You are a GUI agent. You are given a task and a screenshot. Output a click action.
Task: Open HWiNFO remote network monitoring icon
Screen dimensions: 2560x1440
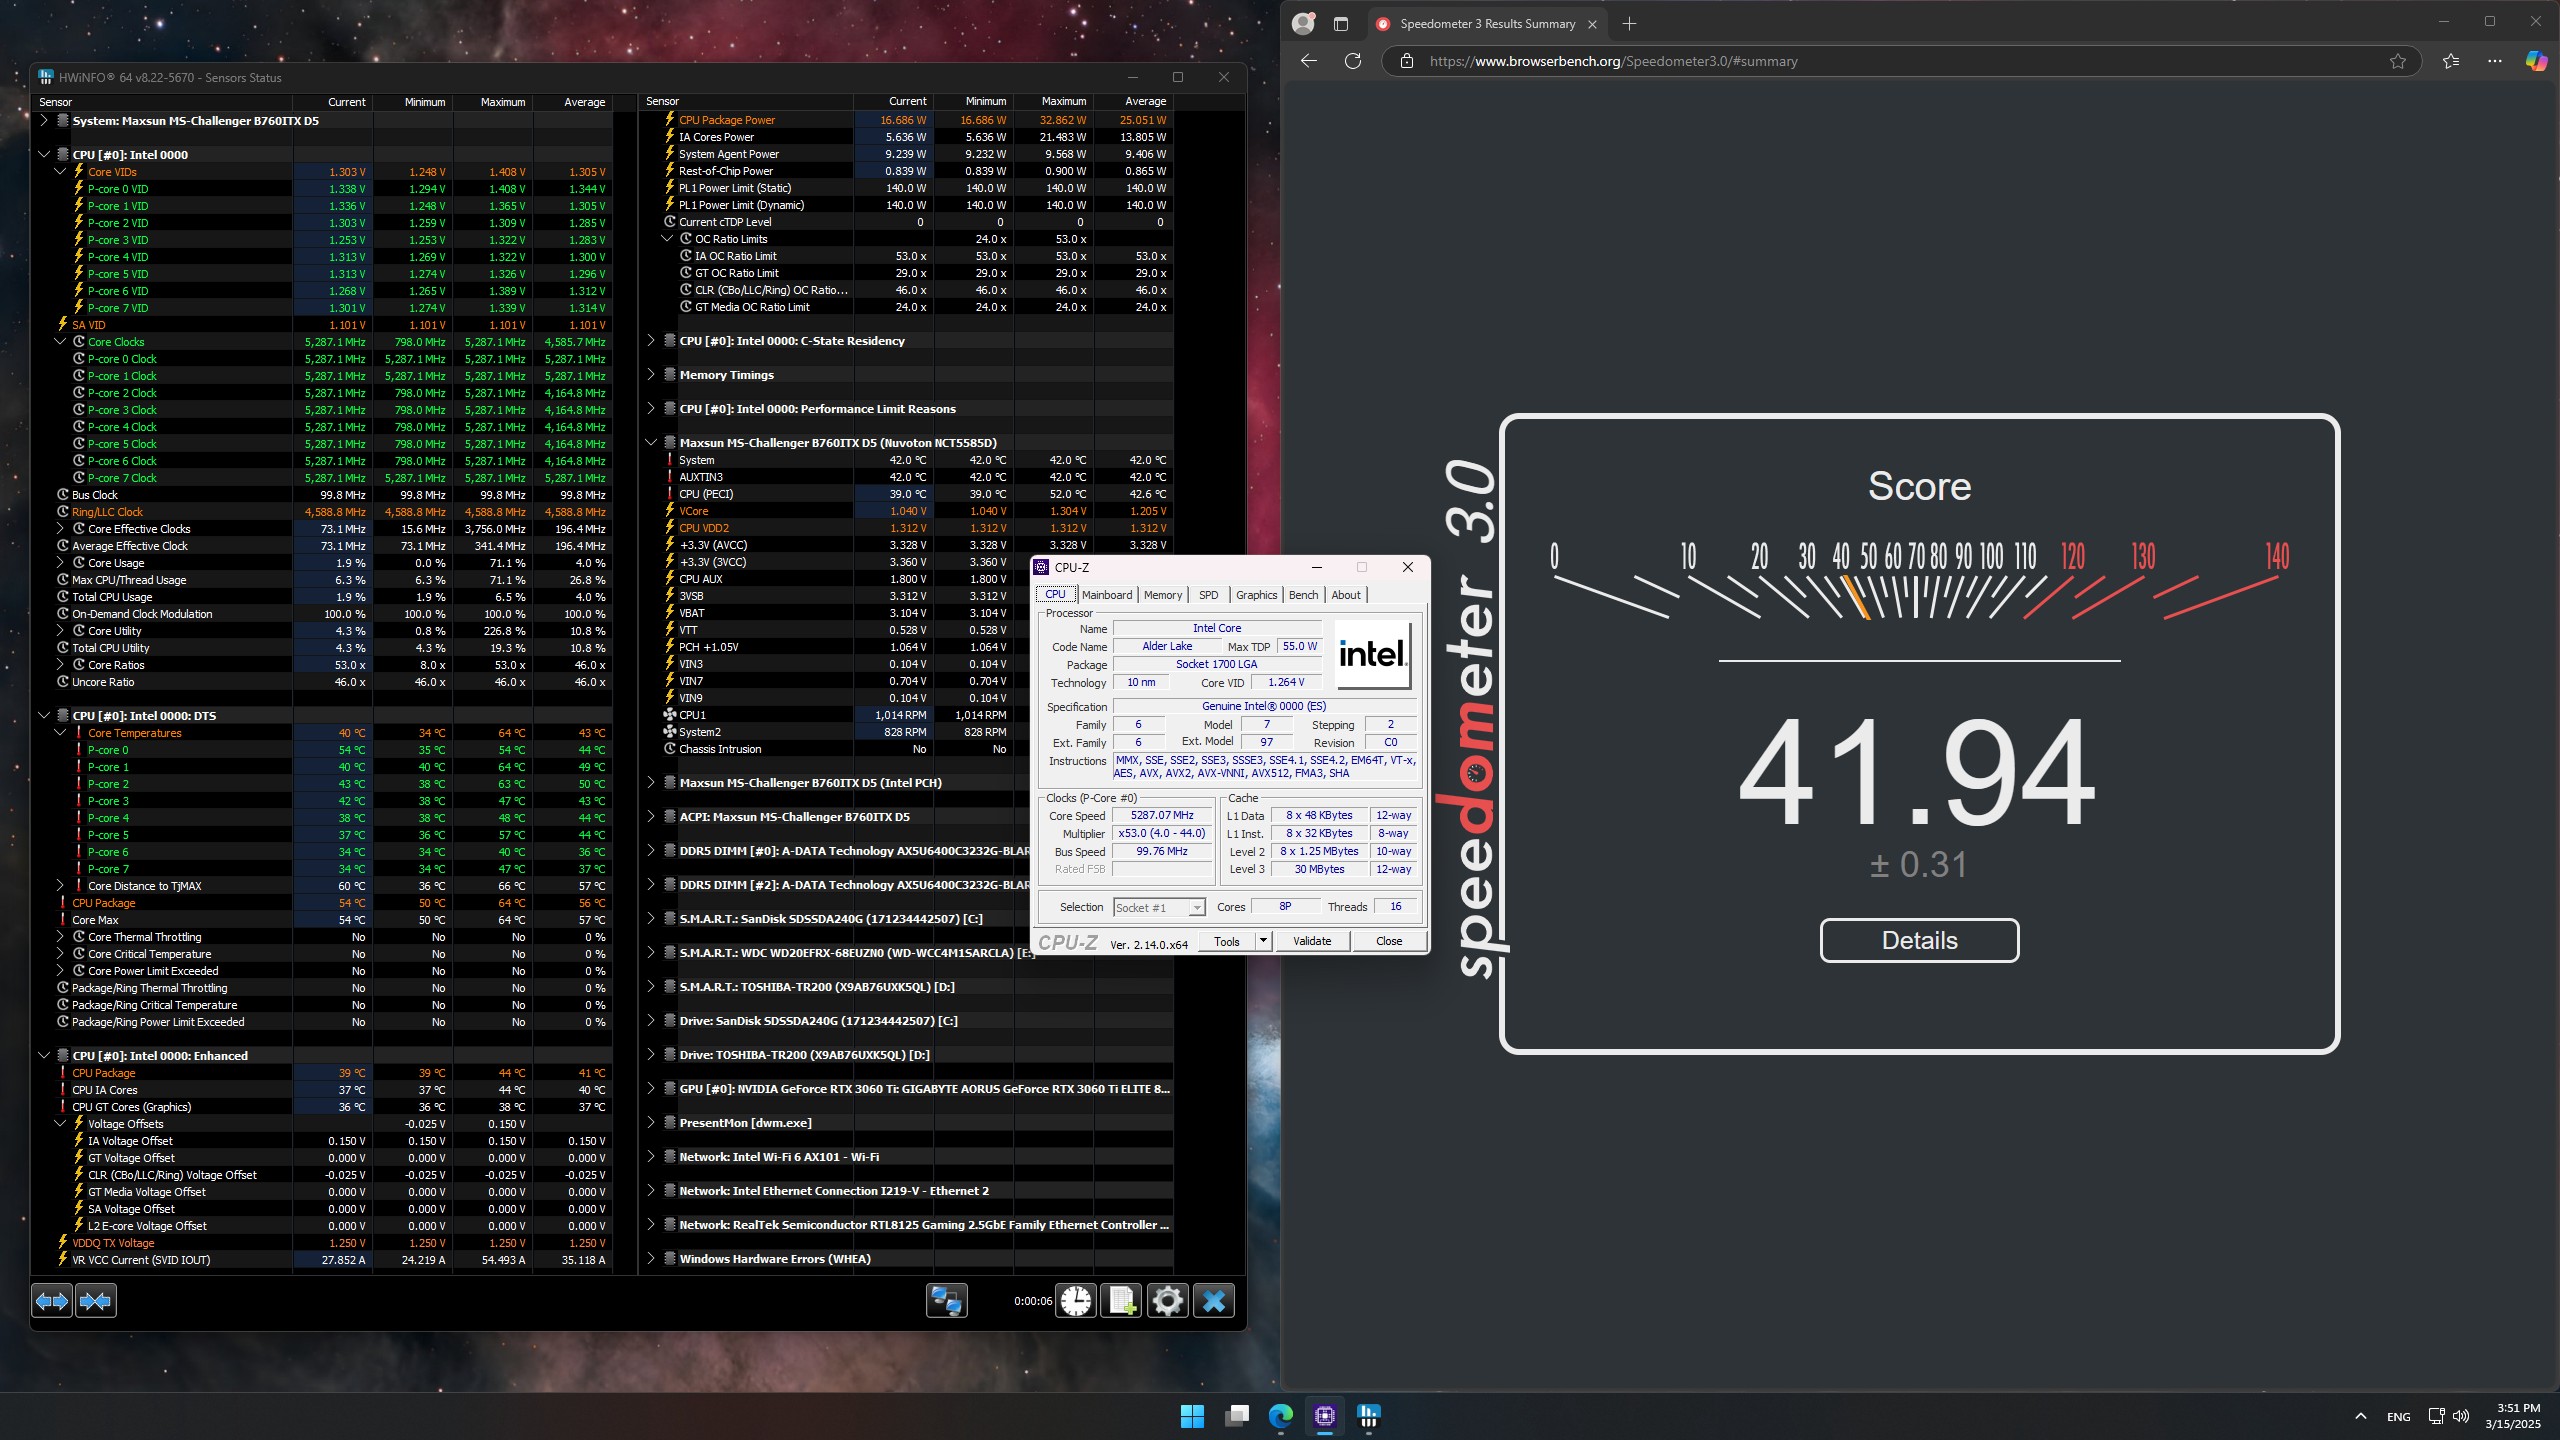(946, 1301)
